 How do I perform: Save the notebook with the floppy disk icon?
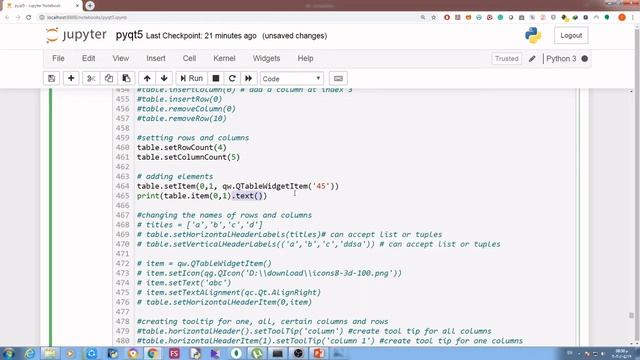tap(51, 78)
